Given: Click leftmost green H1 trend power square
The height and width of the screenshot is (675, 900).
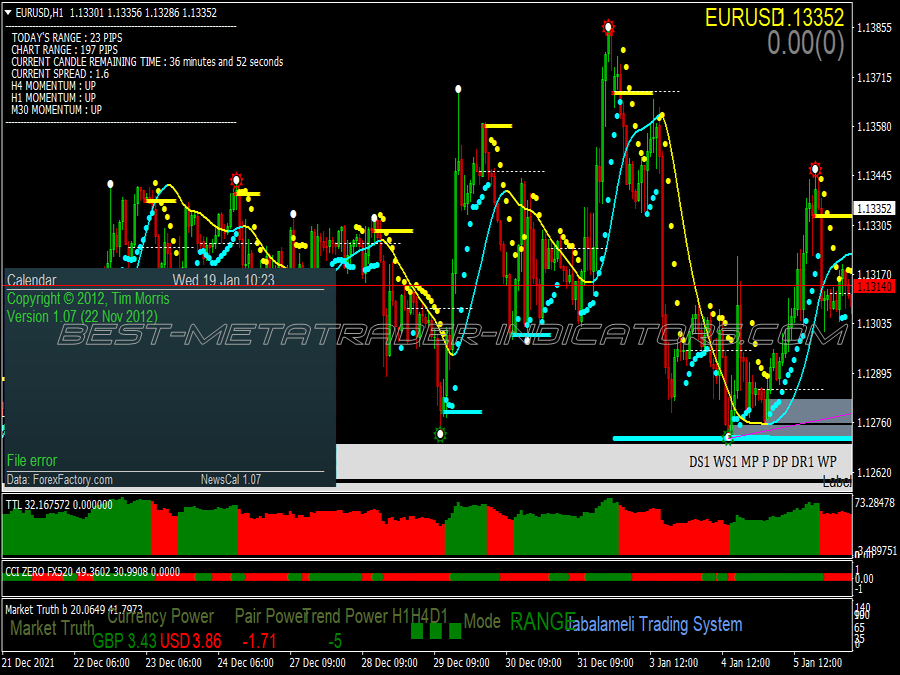Looking at the screenshot, I should 417,631.
